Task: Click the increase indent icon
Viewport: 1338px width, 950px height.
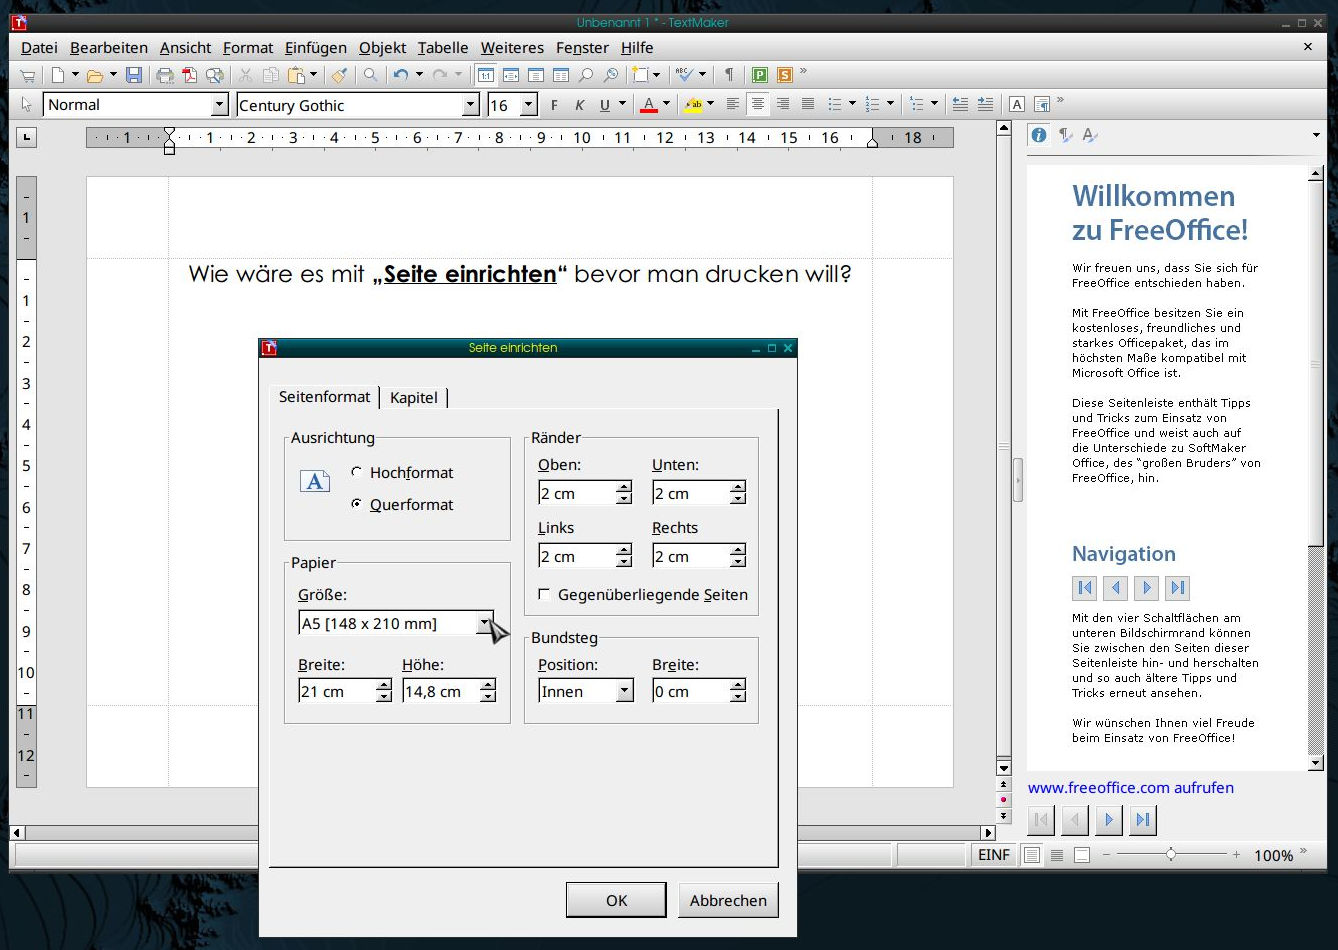Action: click(985, 104)
